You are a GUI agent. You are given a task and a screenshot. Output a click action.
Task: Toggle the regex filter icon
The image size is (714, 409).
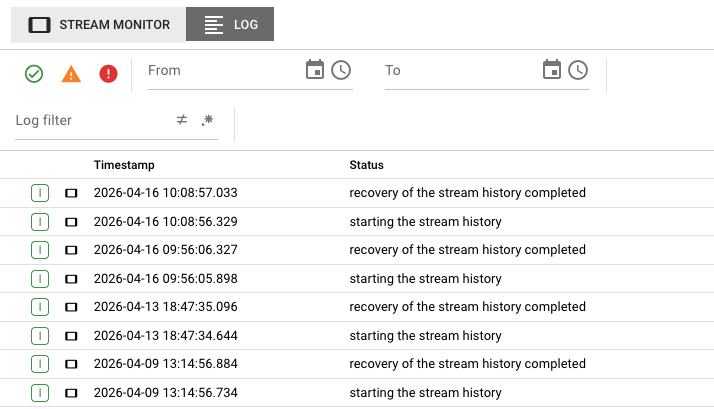pos(208,120)
